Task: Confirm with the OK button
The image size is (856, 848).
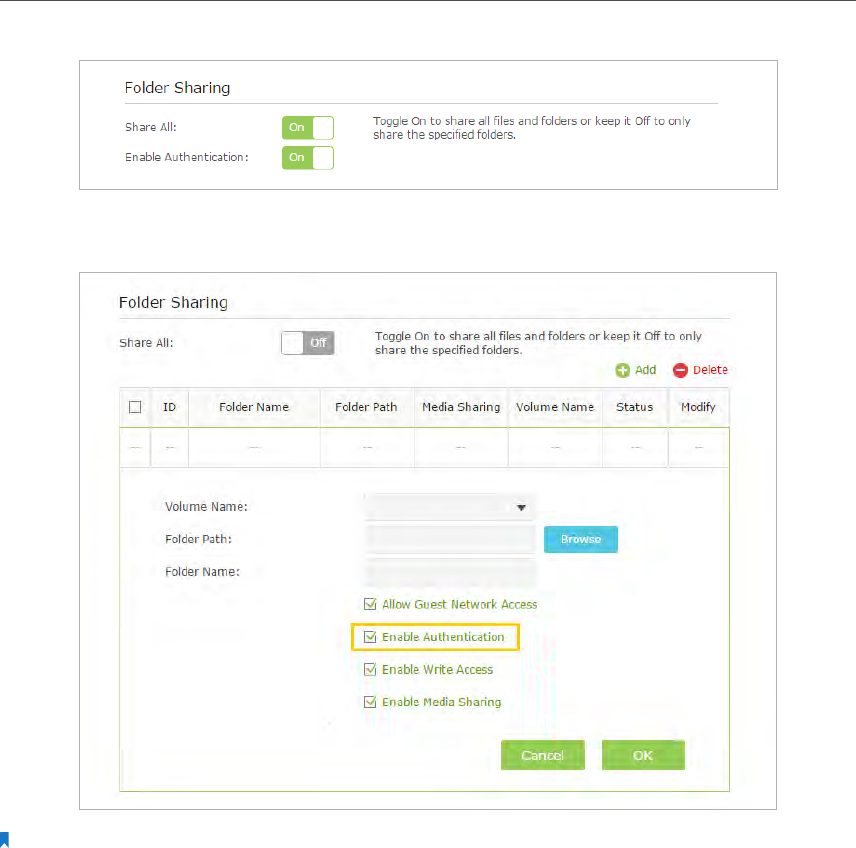Action: [643, 755]
